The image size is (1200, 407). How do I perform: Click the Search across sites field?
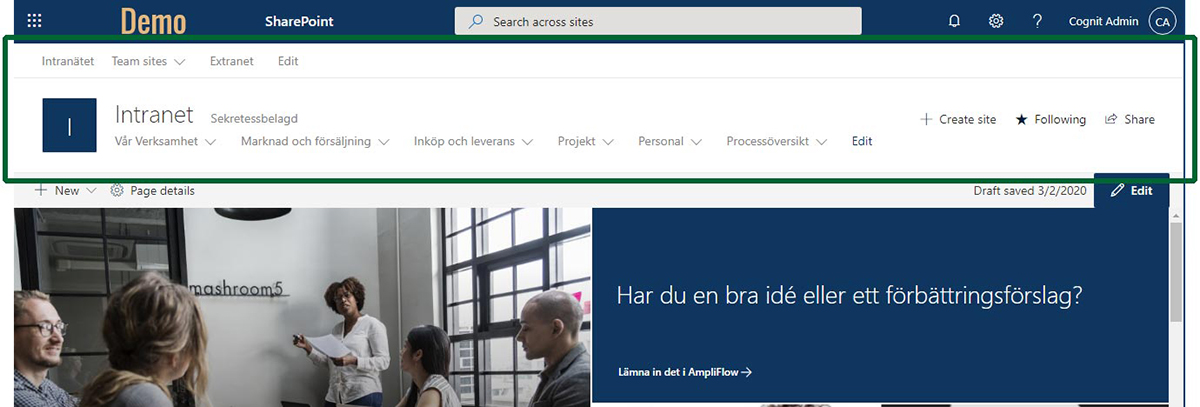tap(658, 21)
